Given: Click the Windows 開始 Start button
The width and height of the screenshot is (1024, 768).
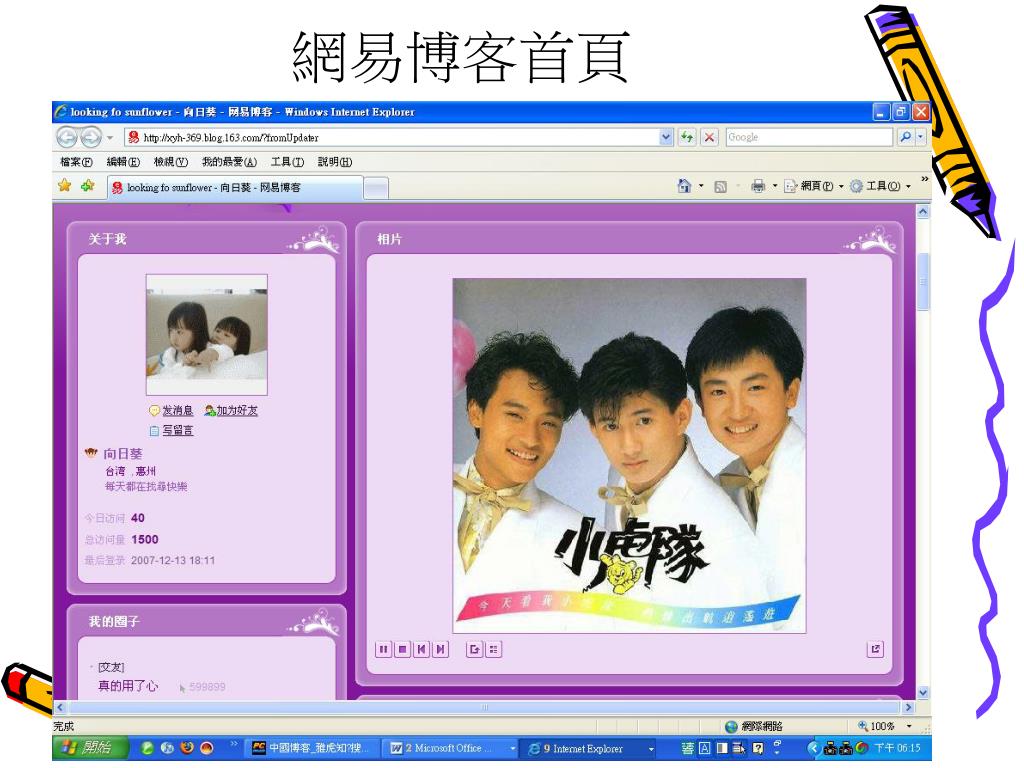Looking at the screenshot, I should pos(89,748).
